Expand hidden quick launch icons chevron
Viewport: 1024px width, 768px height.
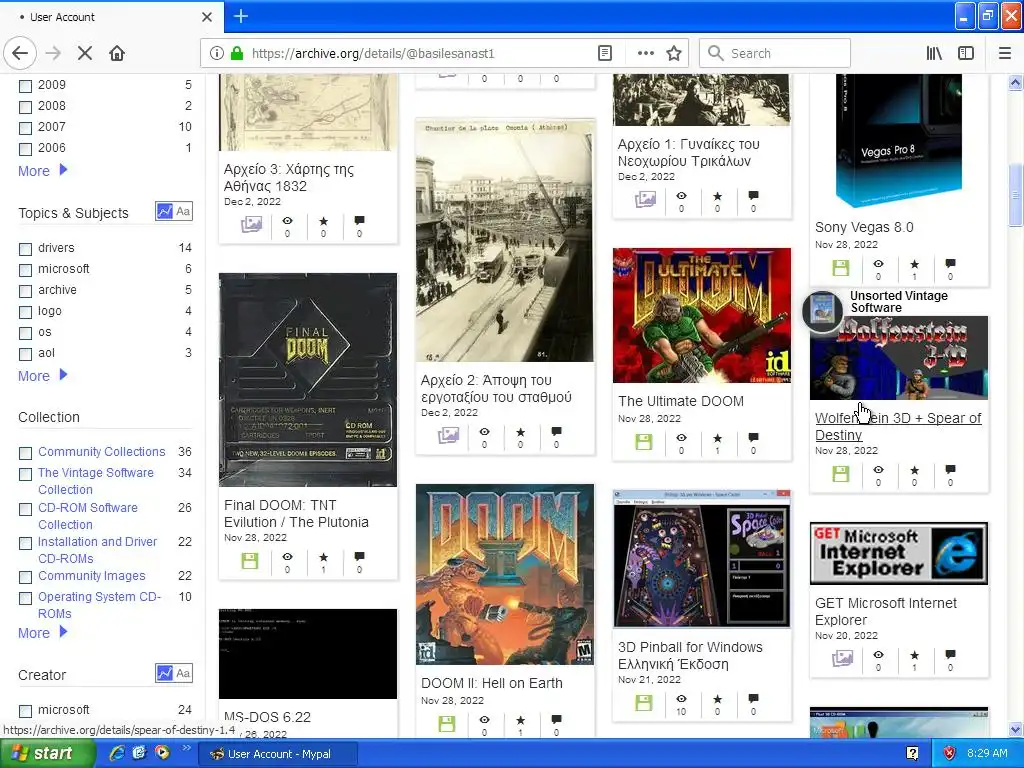[x=186, y=748]
